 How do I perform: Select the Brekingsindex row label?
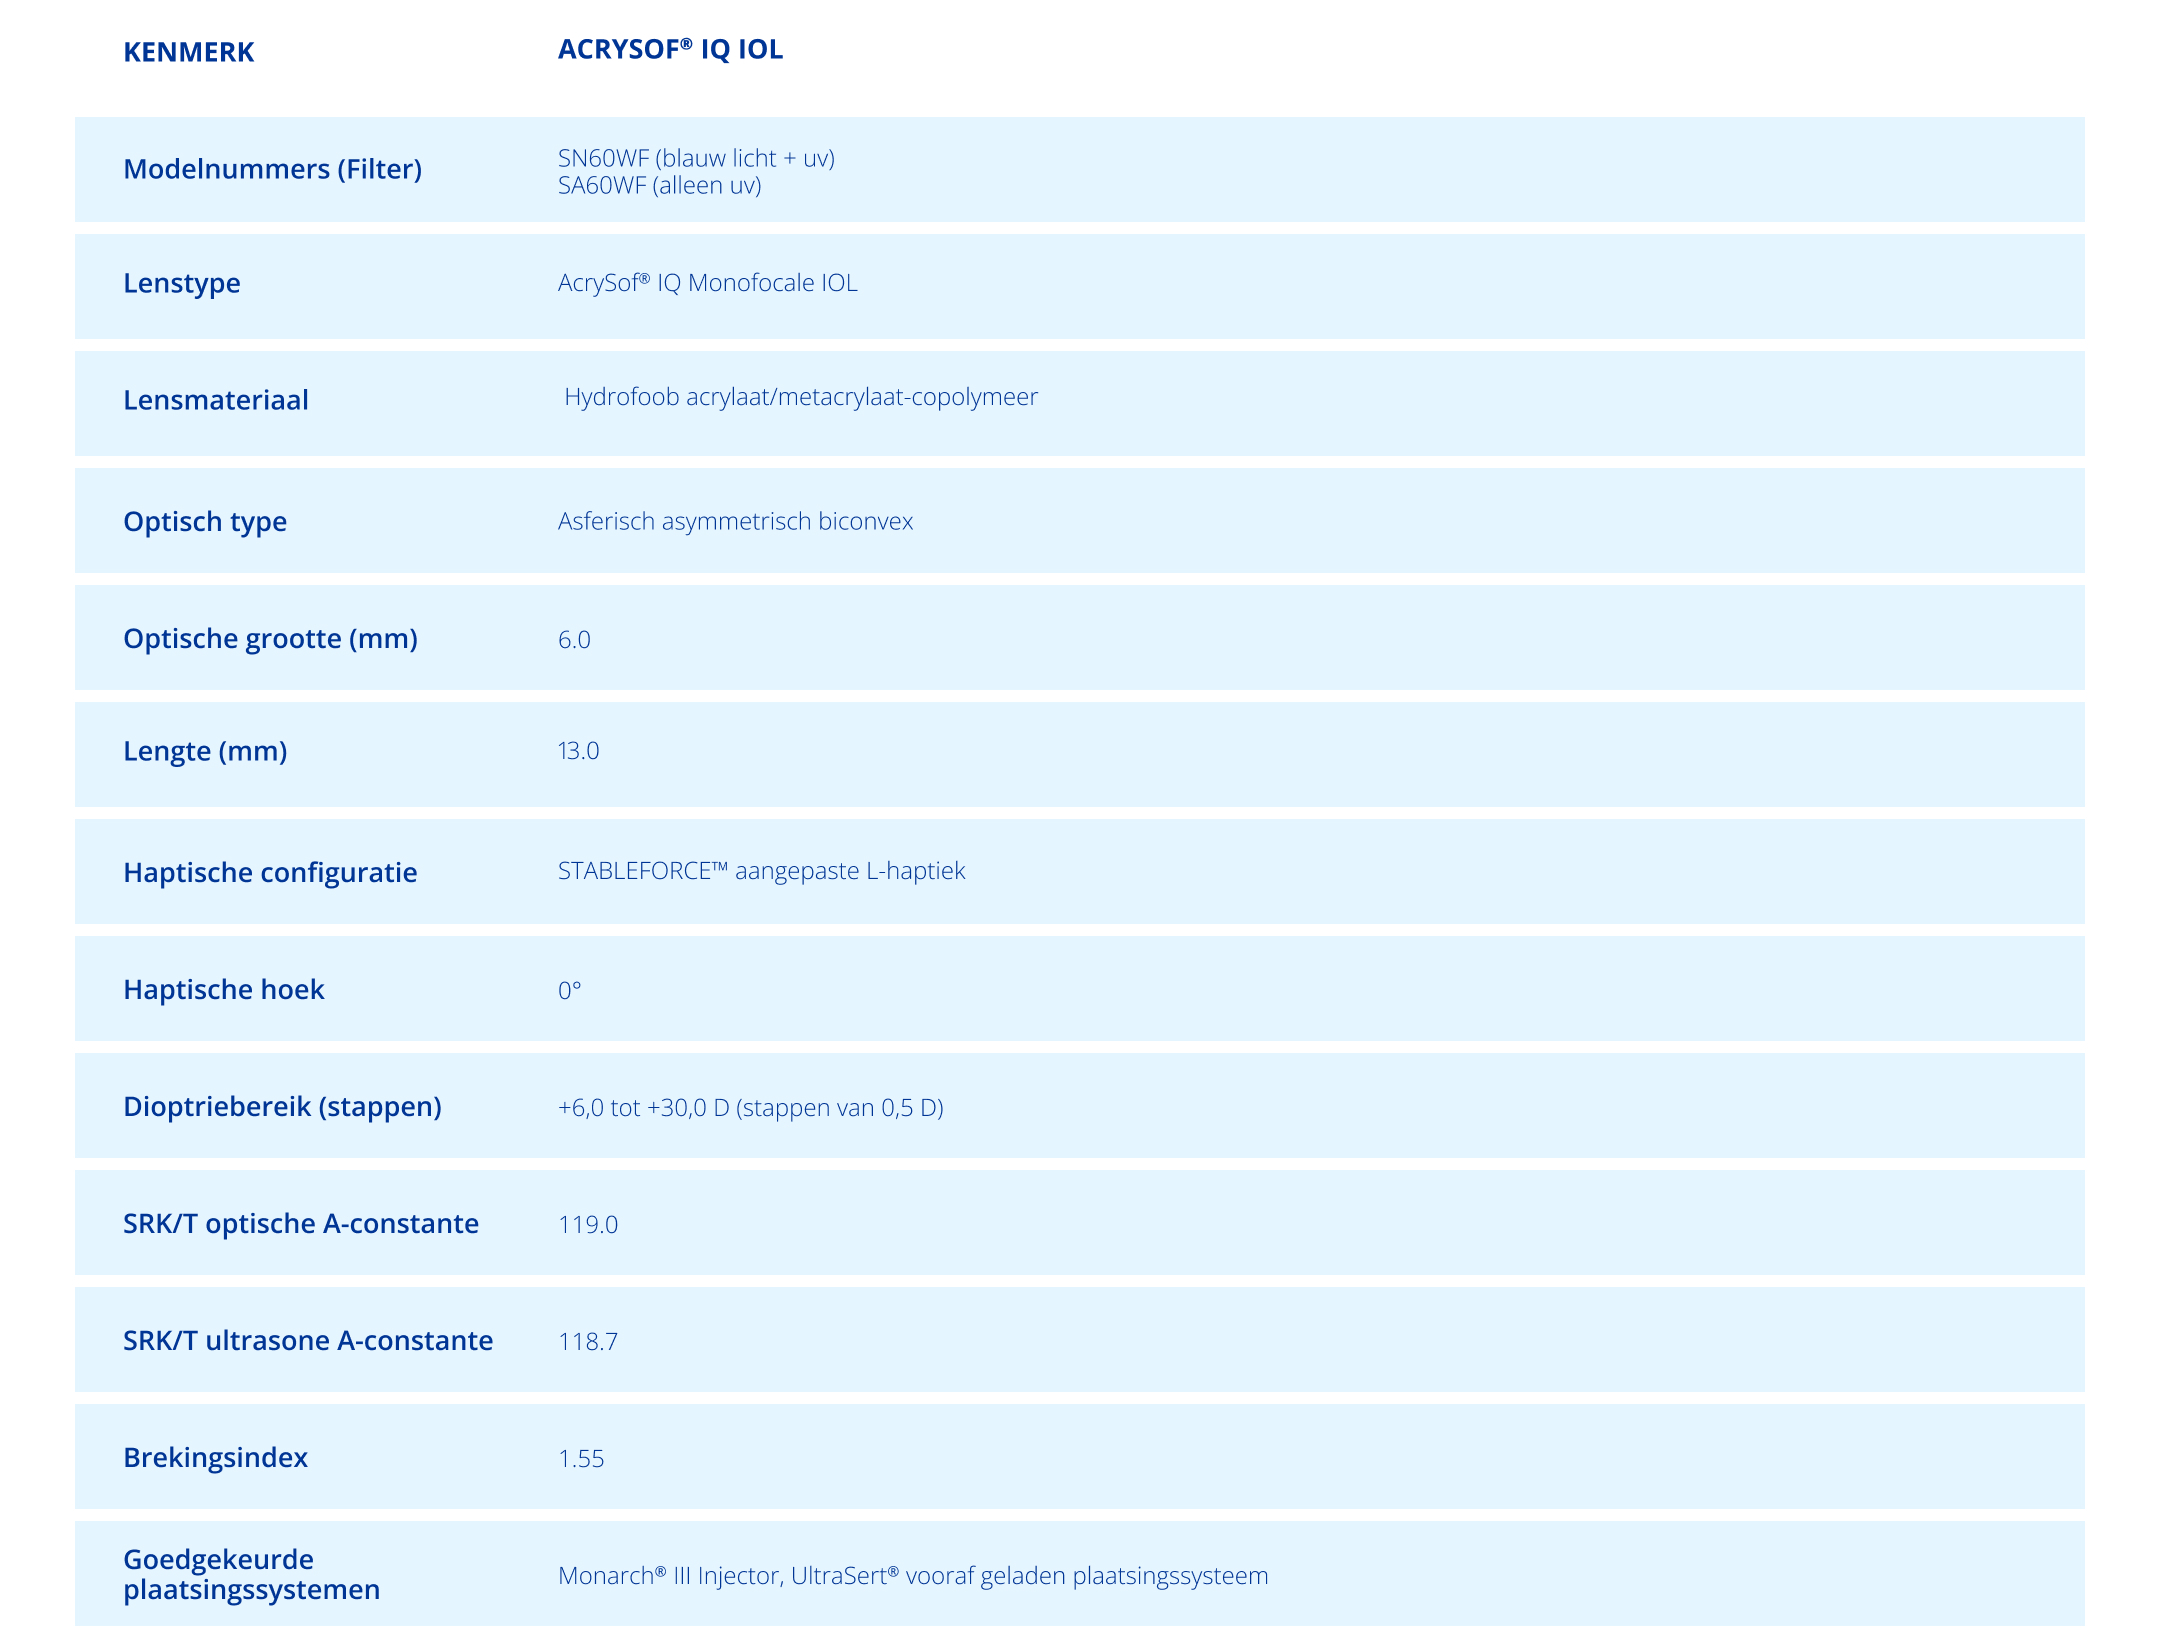click(x=216, y=1458)
